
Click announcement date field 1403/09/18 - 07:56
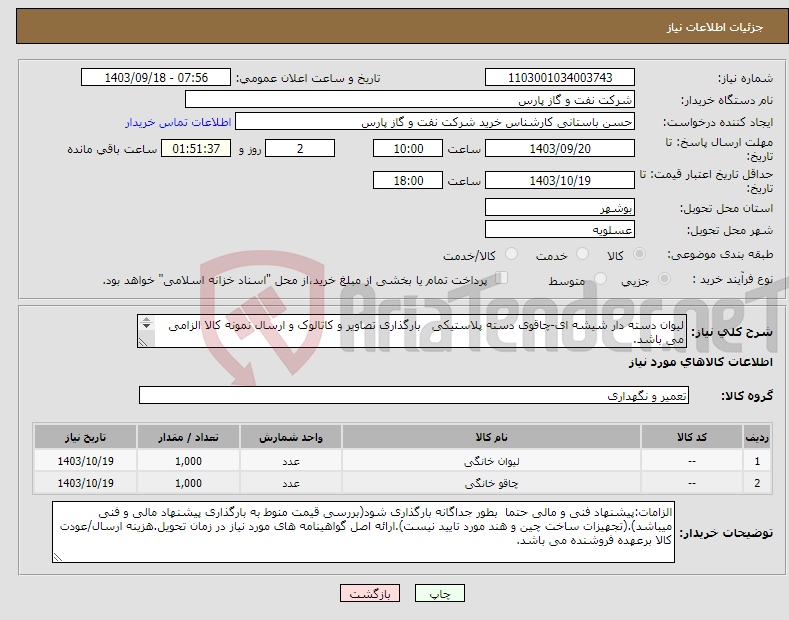[x=156, y=78]
